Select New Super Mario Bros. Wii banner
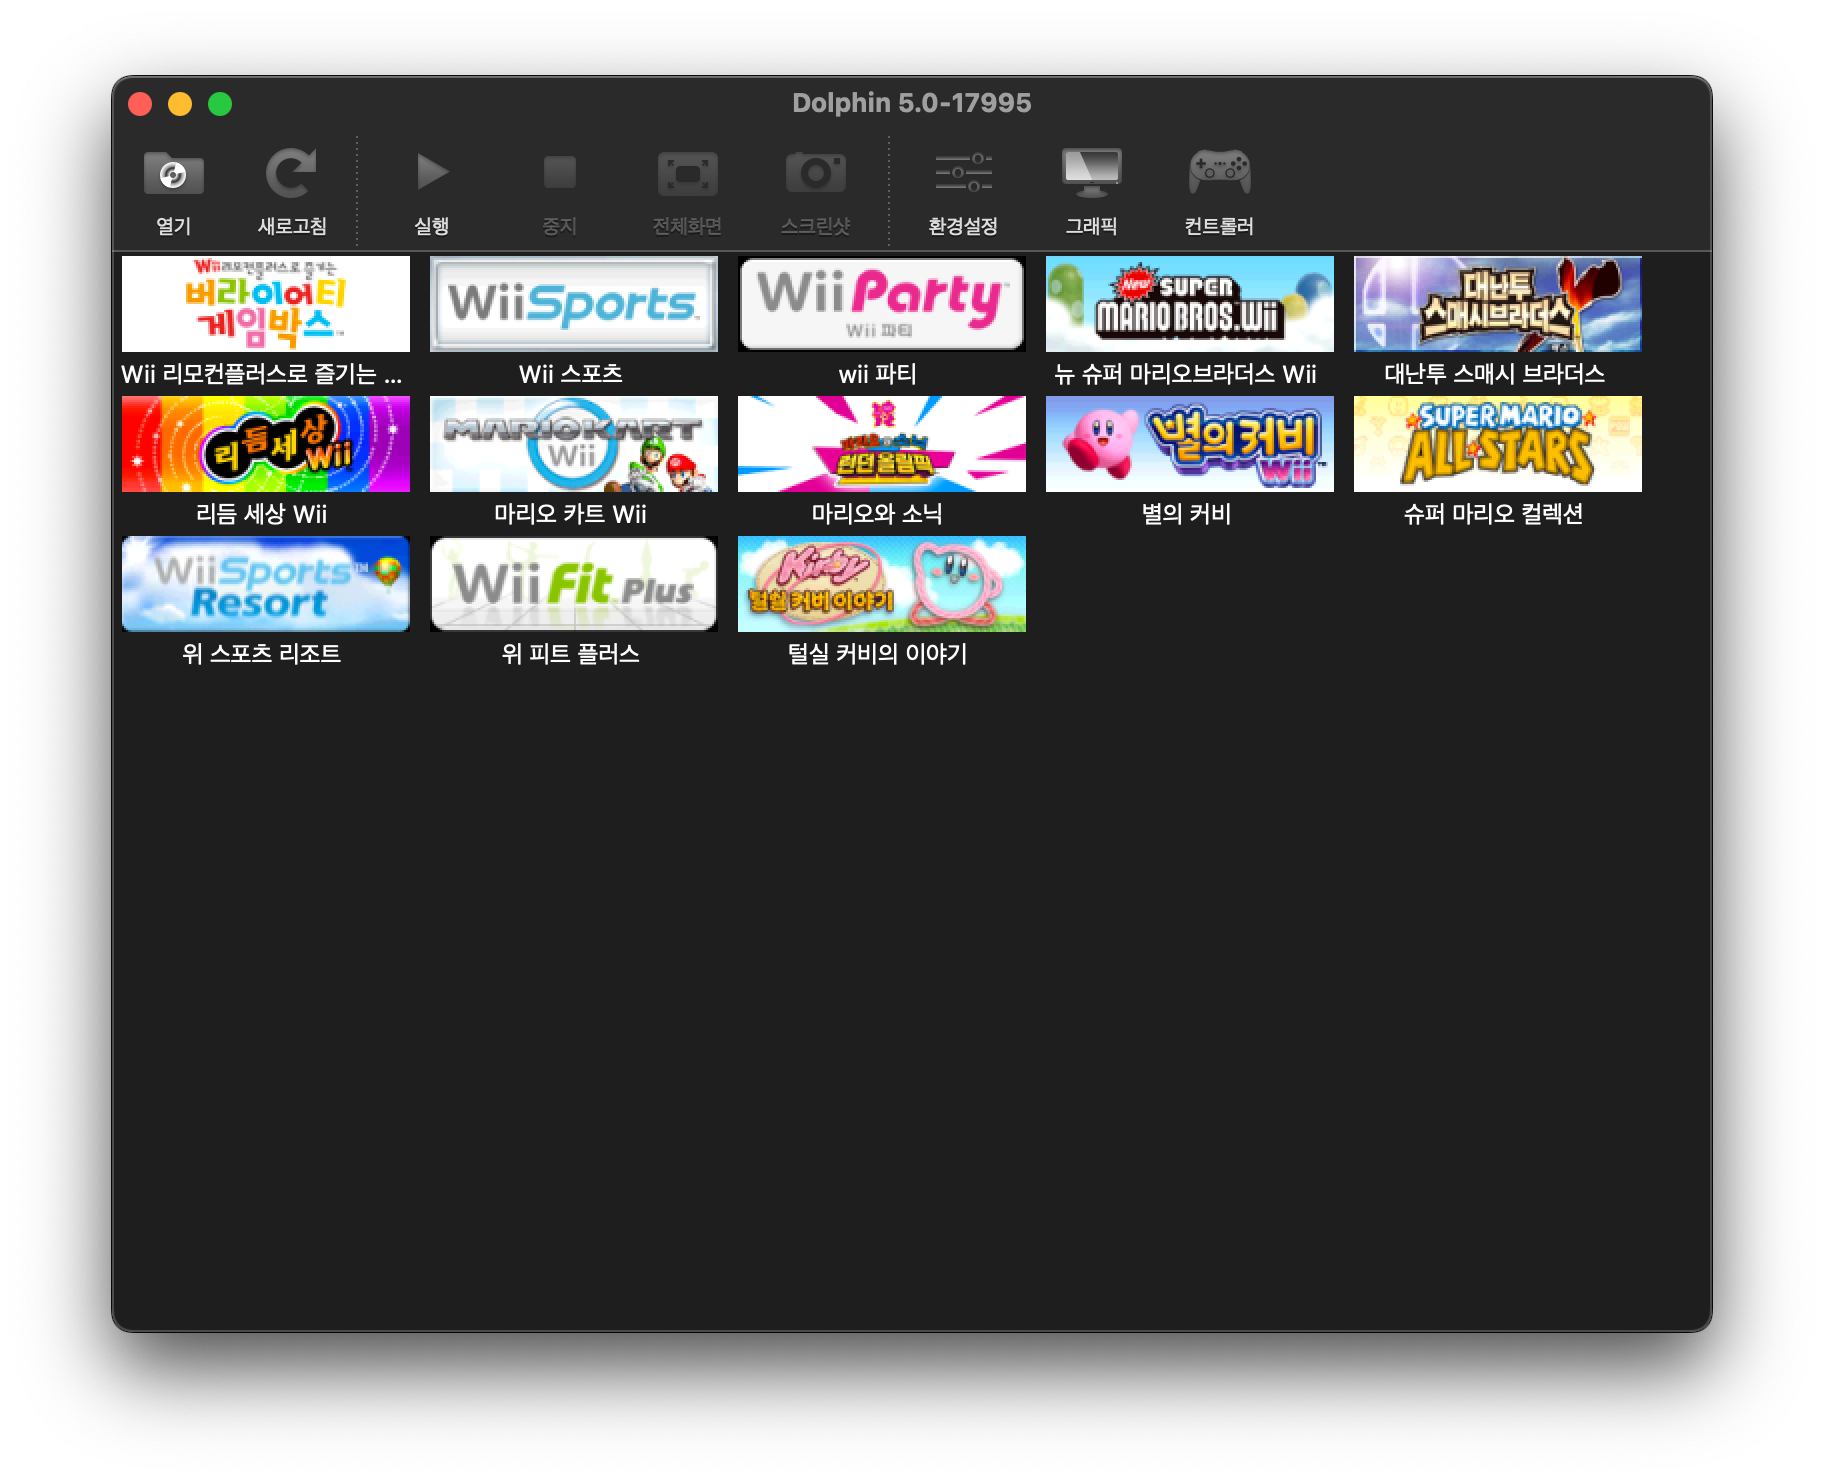1824x1480 pixels. point(1190,304)
